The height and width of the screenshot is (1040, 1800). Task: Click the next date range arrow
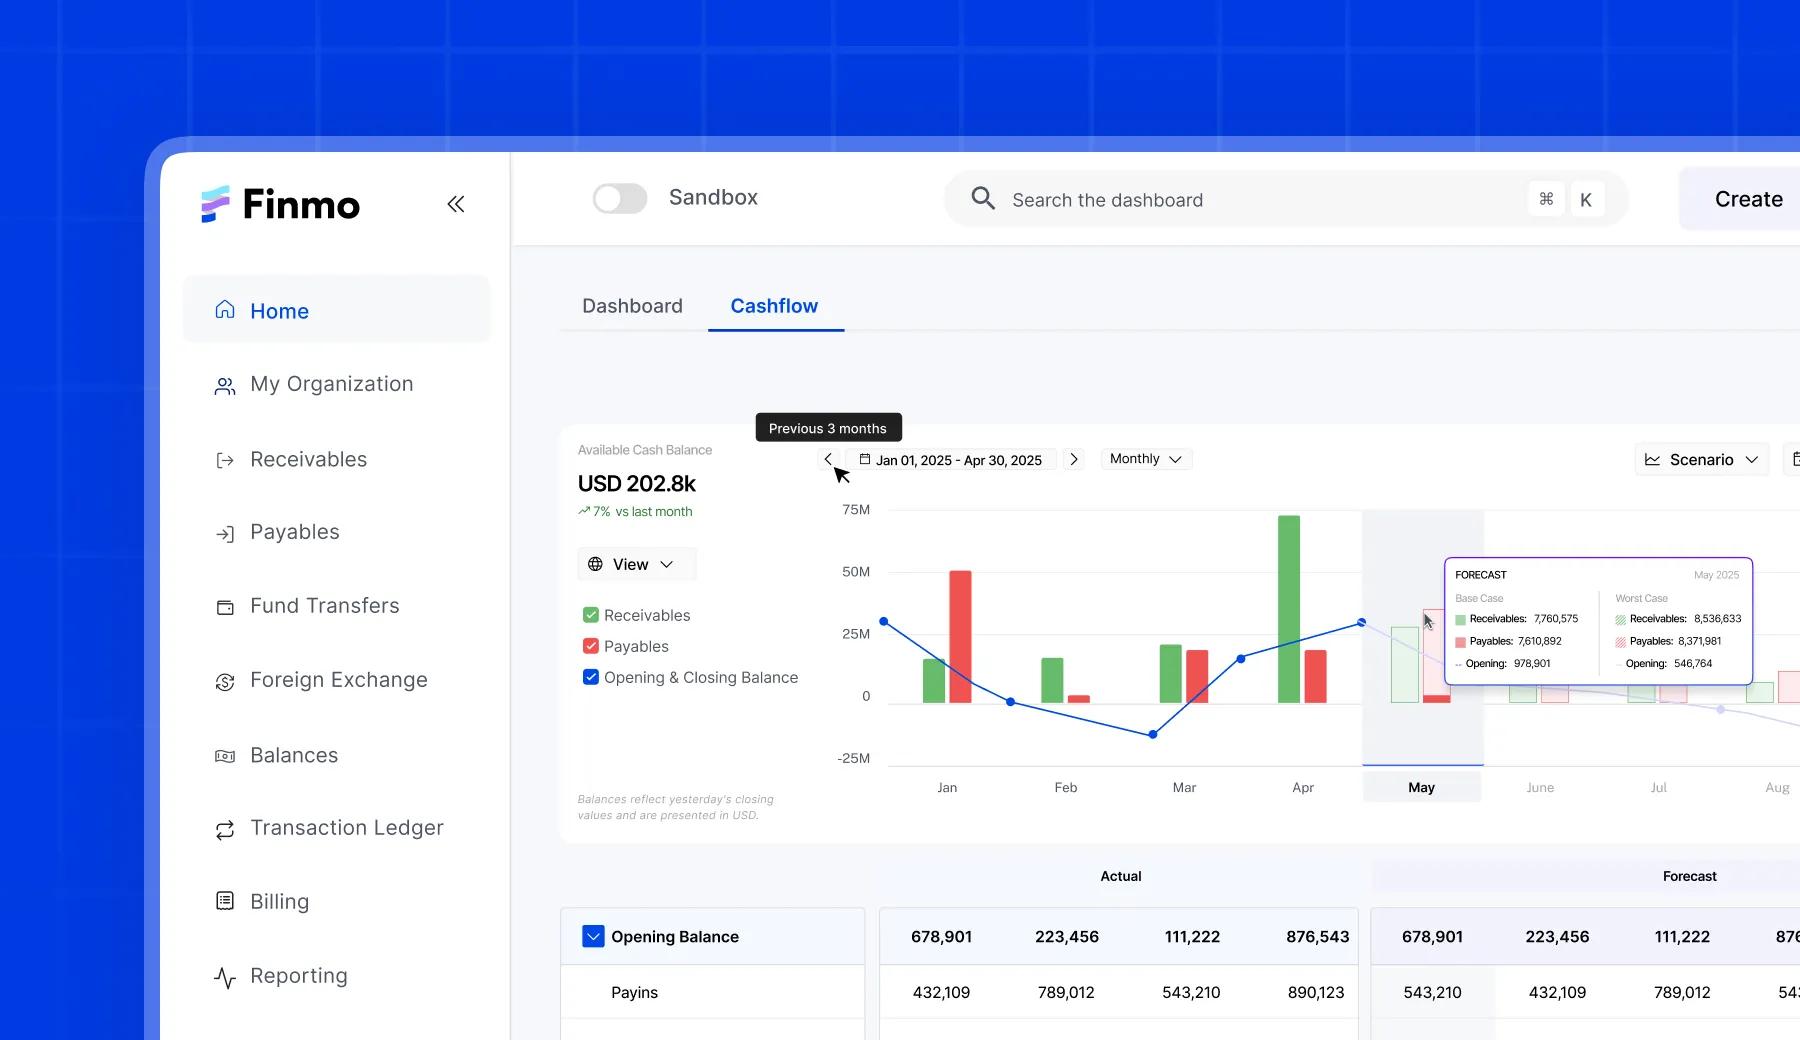1074,459
